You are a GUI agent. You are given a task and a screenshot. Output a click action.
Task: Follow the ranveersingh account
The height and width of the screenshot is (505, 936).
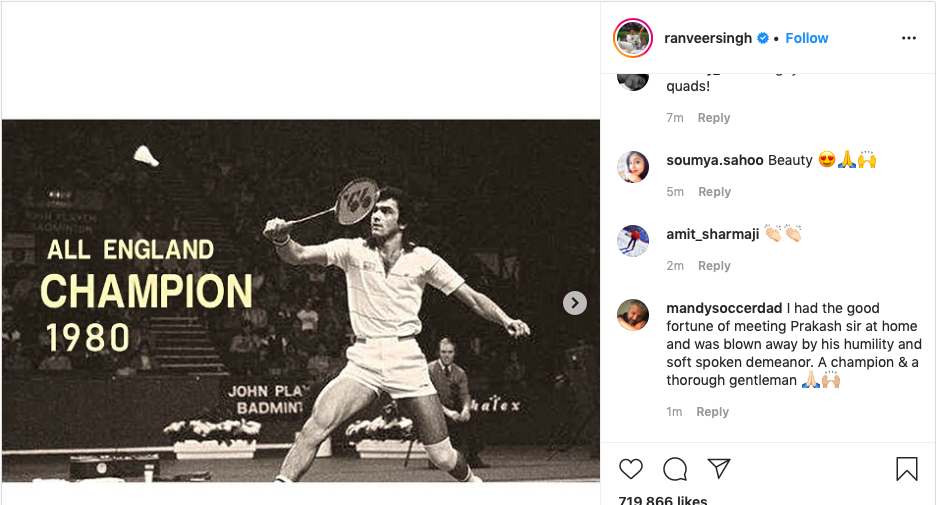806,38
